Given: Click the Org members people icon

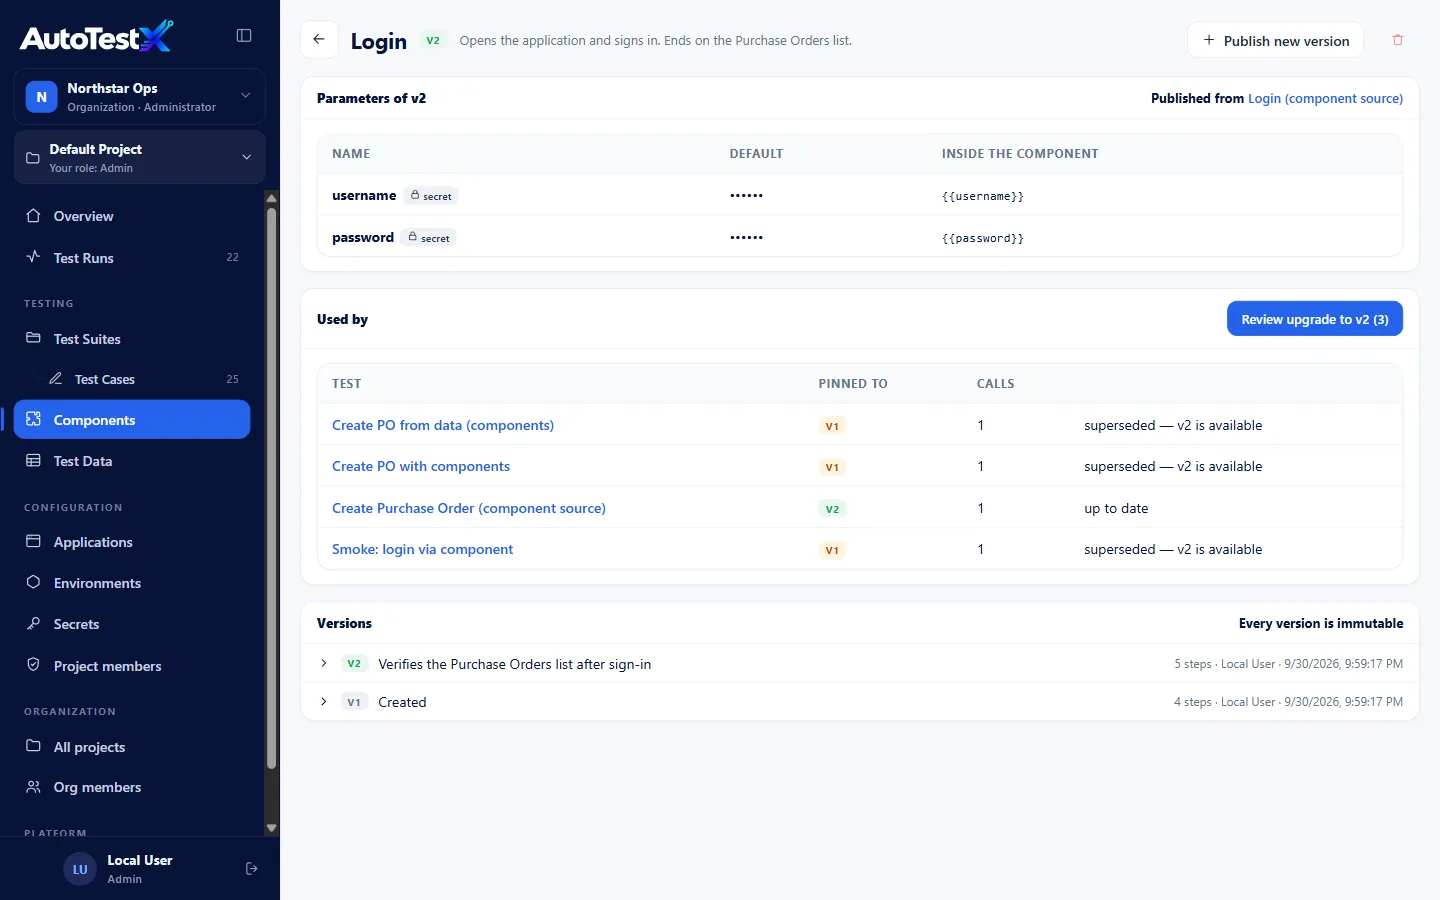Looking at the screenshot, I should point(33,787).
